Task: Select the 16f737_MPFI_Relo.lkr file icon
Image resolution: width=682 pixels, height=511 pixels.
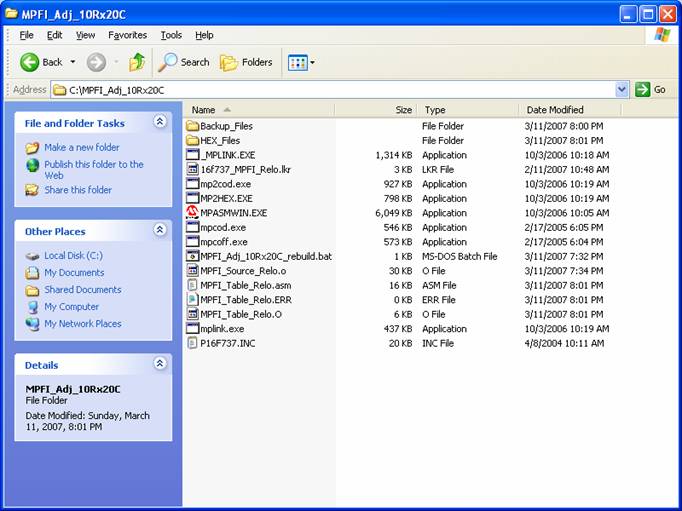Action: coord(192,170)
